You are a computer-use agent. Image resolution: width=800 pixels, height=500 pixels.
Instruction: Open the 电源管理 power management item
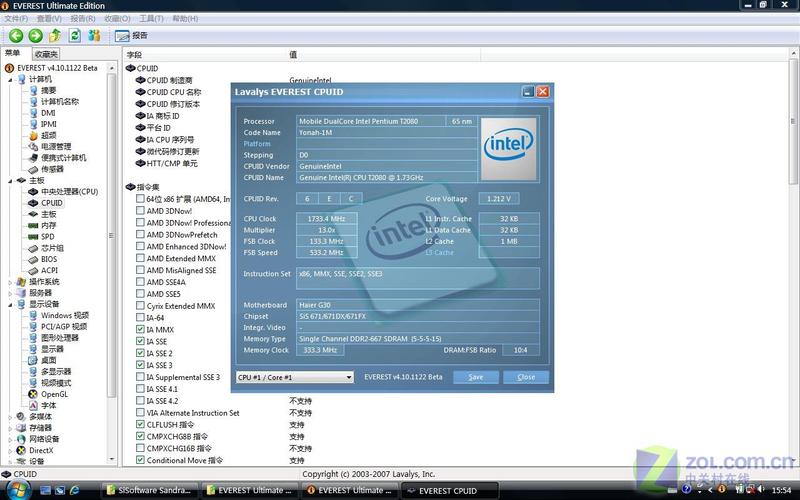(x=56, y=146)
